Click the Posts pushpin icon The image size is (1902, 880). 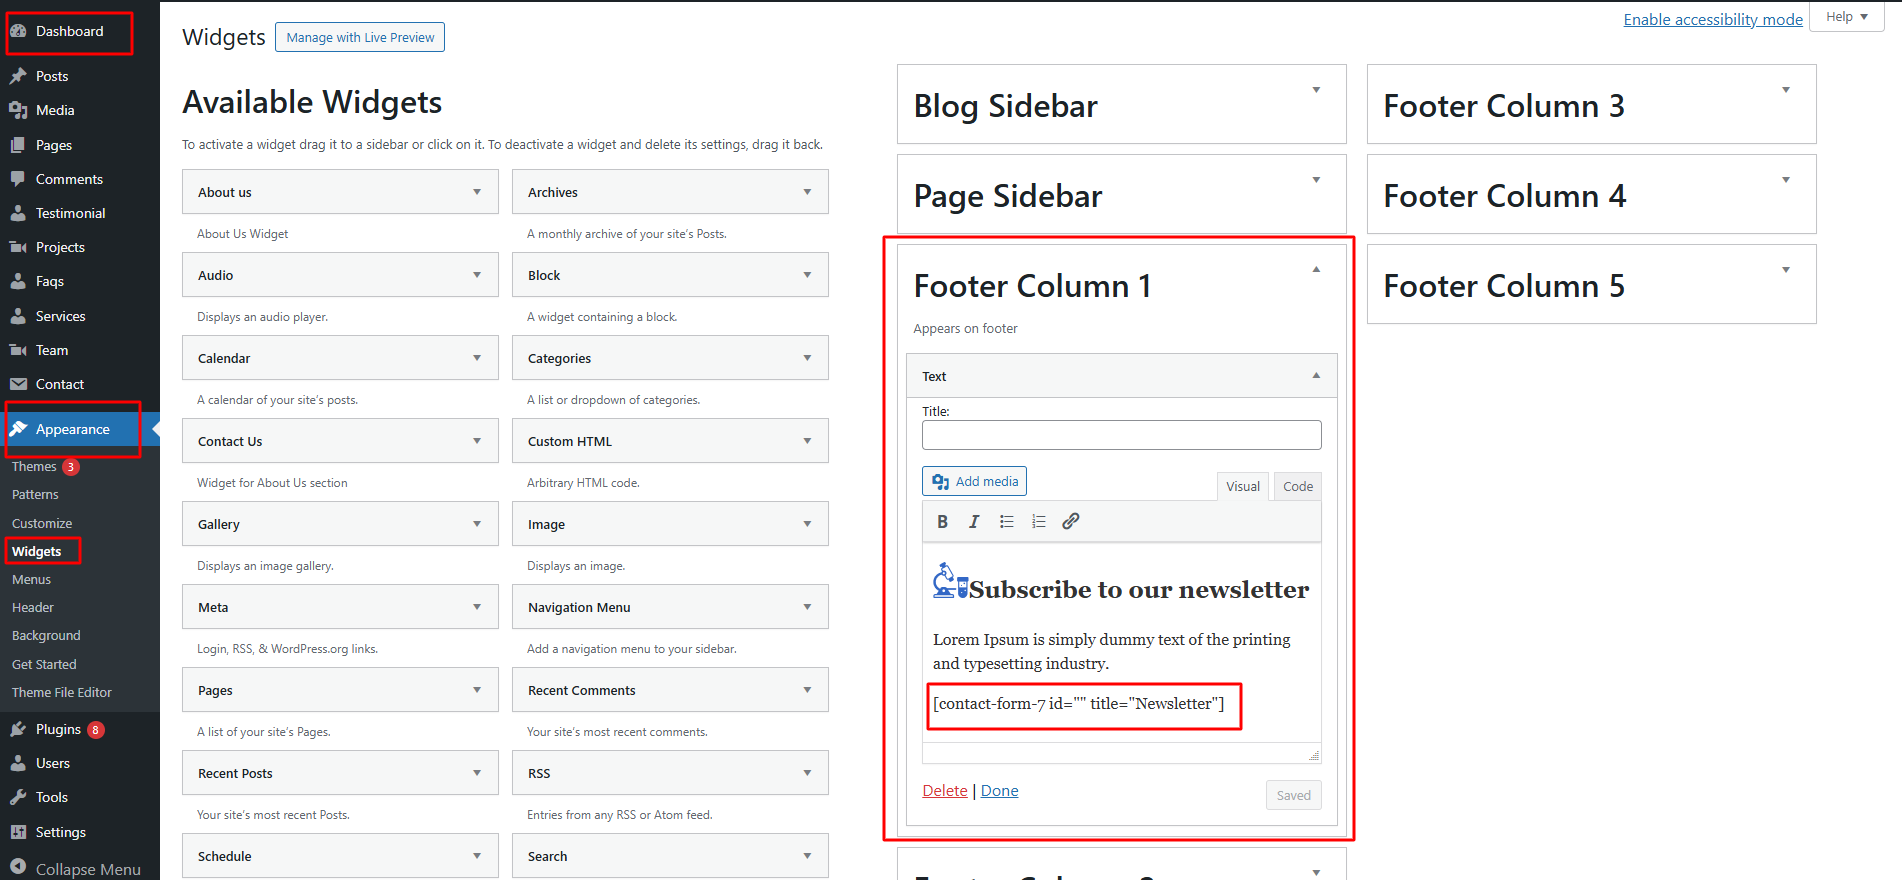18,76
